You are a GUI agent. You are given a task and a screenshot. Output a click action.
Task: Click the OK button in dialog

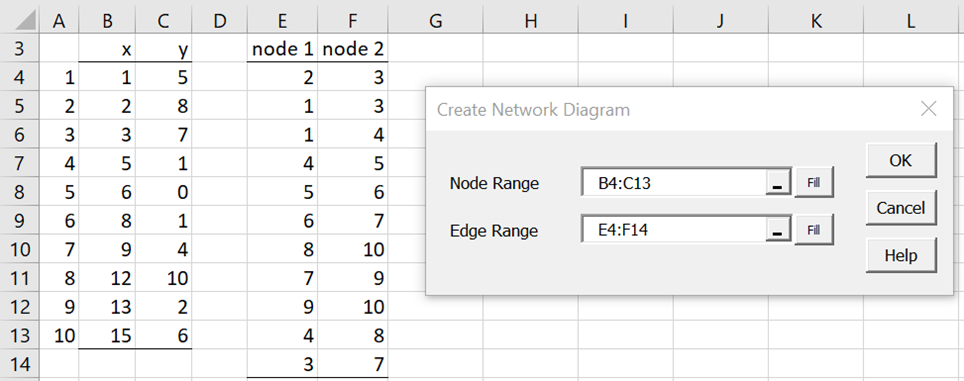[x=901, y=160]
